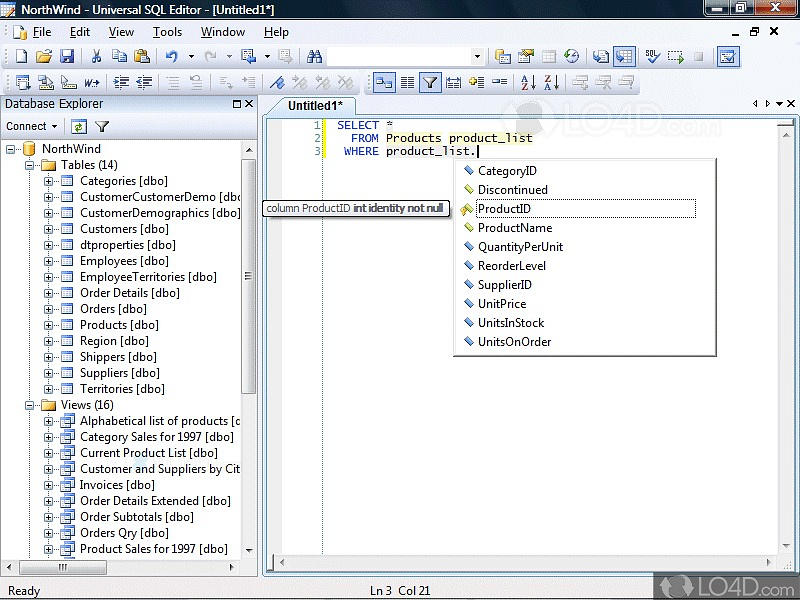Toggle the Database Explorer filter funnel

click(x=102, y=127)
